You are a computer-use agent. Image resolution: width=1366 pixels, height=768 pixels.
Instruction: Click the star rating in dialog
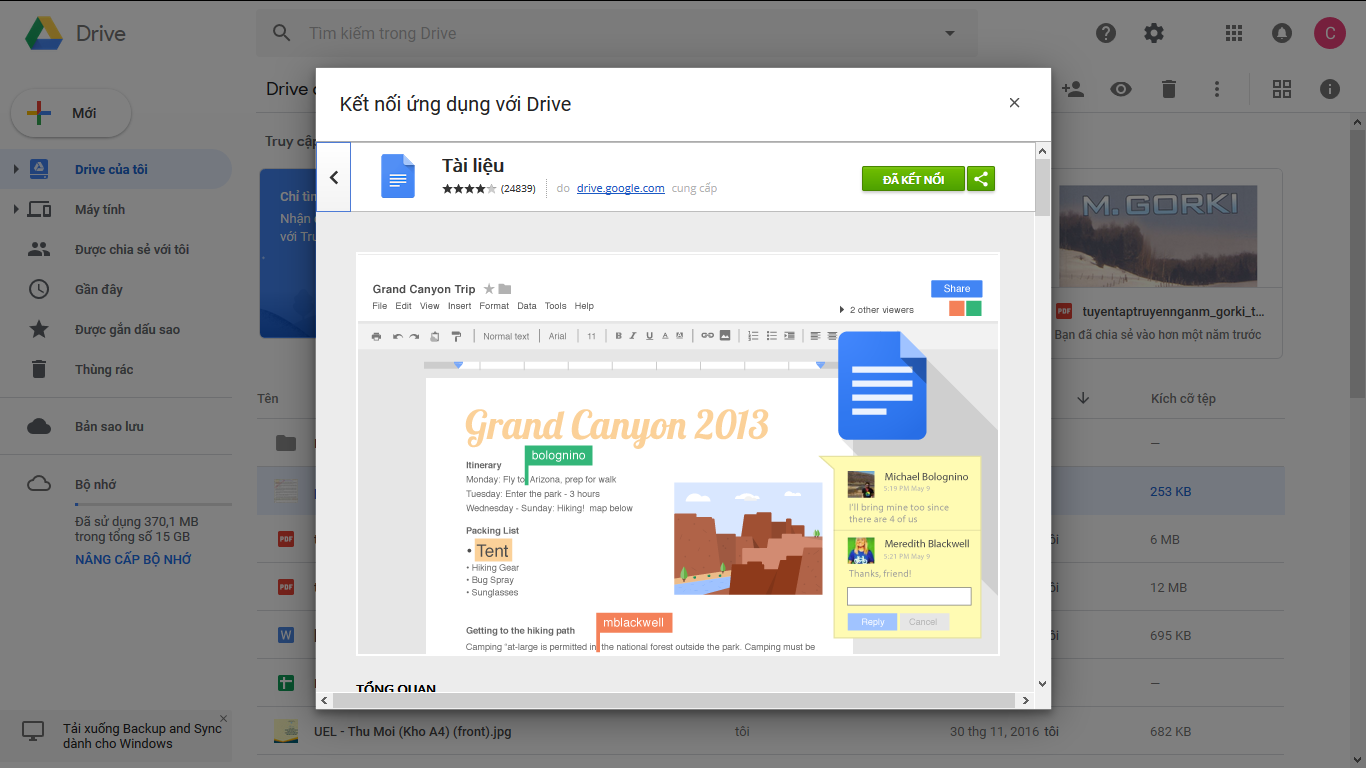[469, 188]
